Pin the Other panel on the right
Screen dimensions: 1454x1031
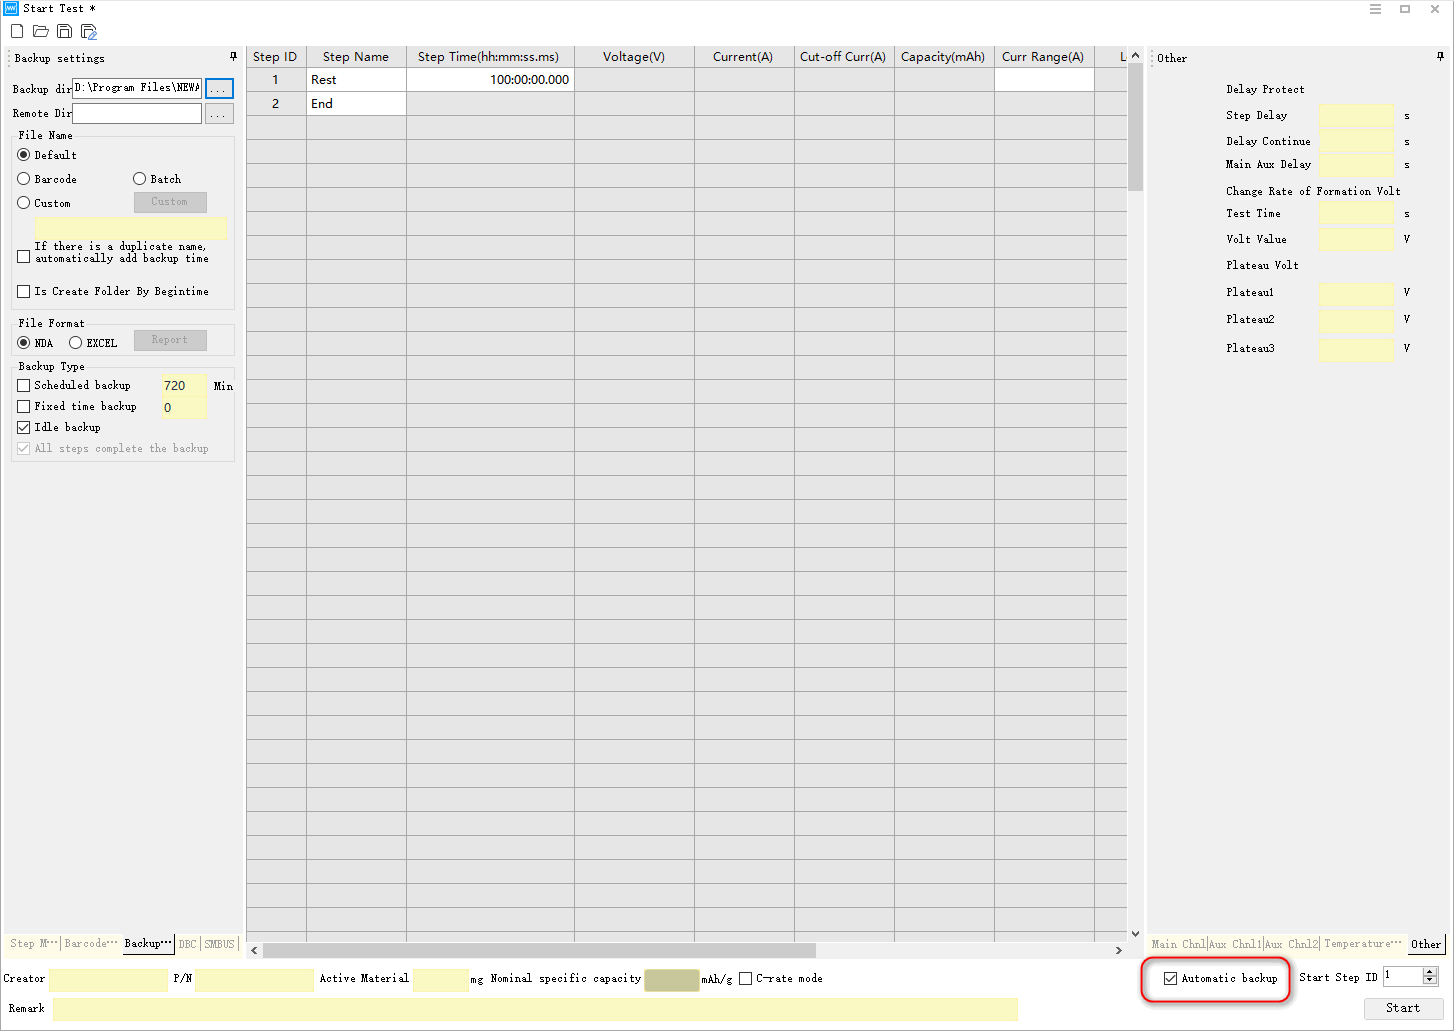pyautogui.click(x=1440, y=57)
